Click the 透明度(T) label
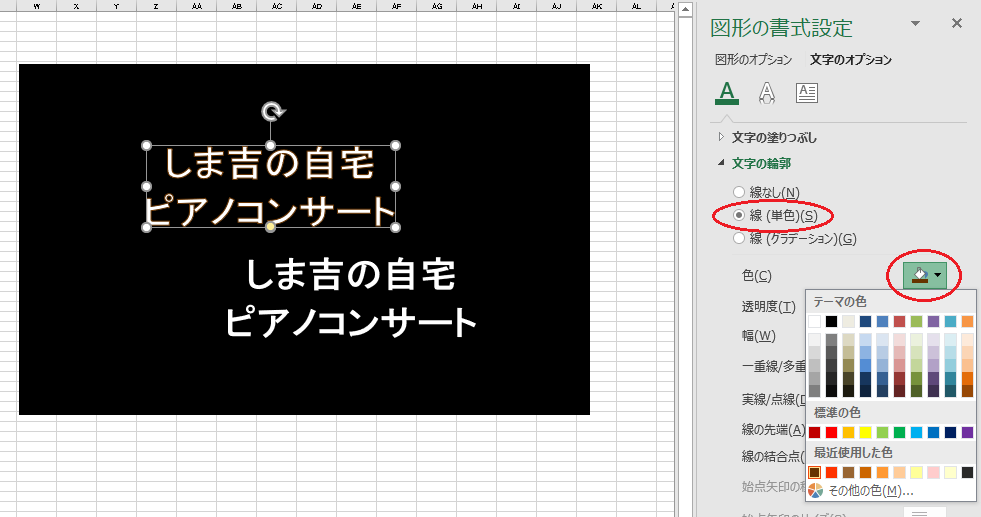 coord(768,306)
